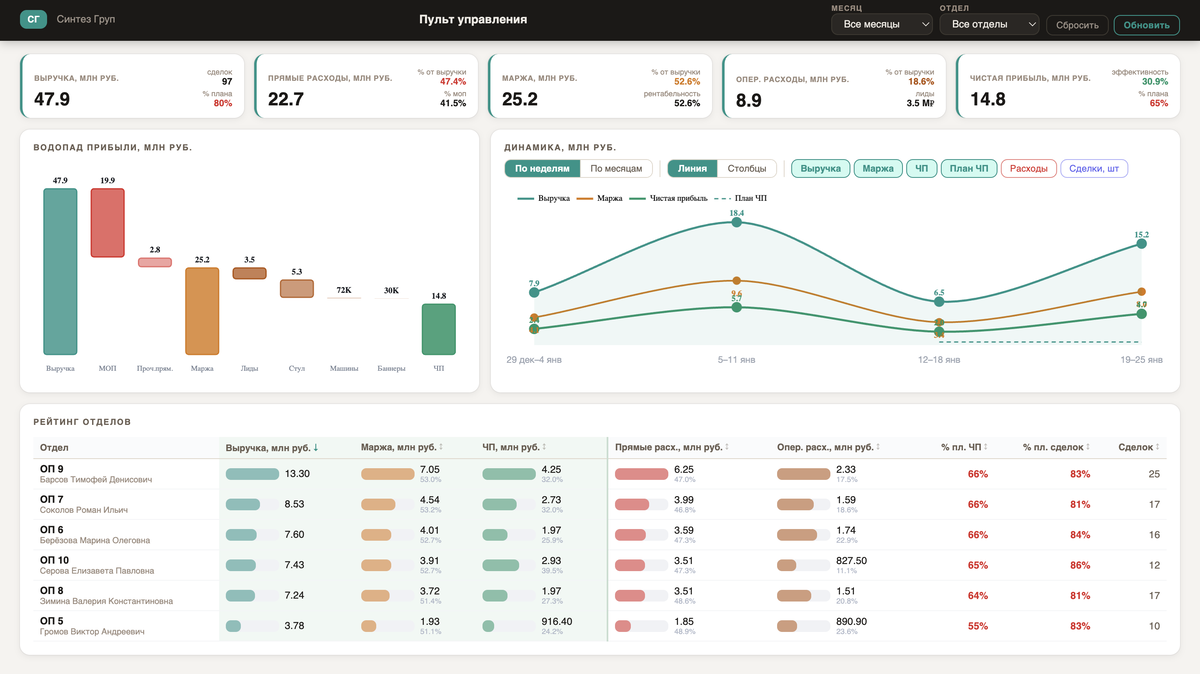The height and width of the screenshot is (674, 1200).
Task: Click the Пульт управления page title
Action: 473,20
